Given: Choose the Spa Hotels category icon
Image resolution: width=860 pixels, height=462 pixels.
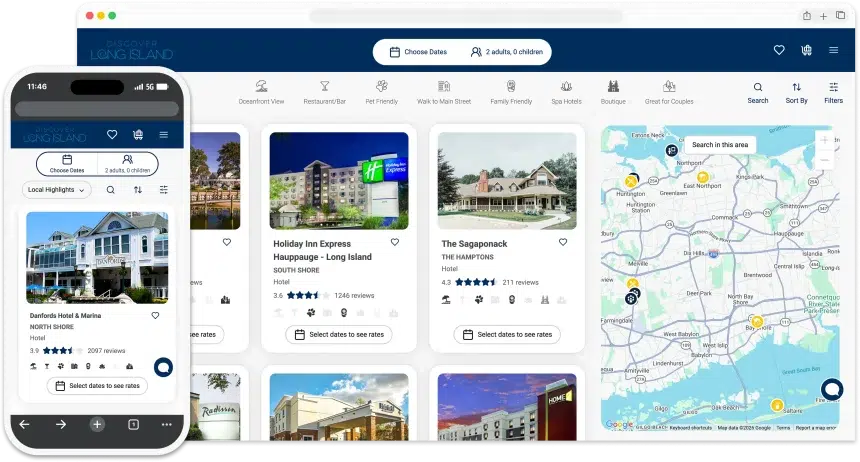Looking at the screenshot, I should click(566, 87).
